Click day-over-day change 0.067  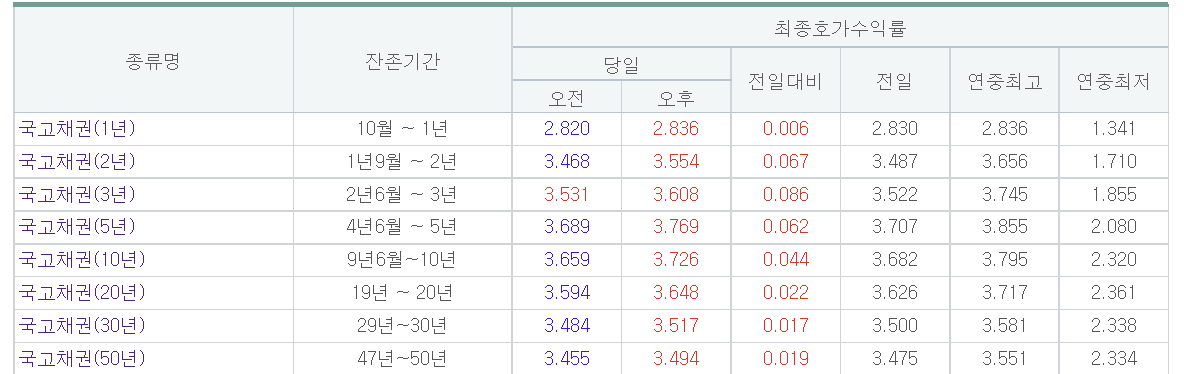click(x=785, y=161)
